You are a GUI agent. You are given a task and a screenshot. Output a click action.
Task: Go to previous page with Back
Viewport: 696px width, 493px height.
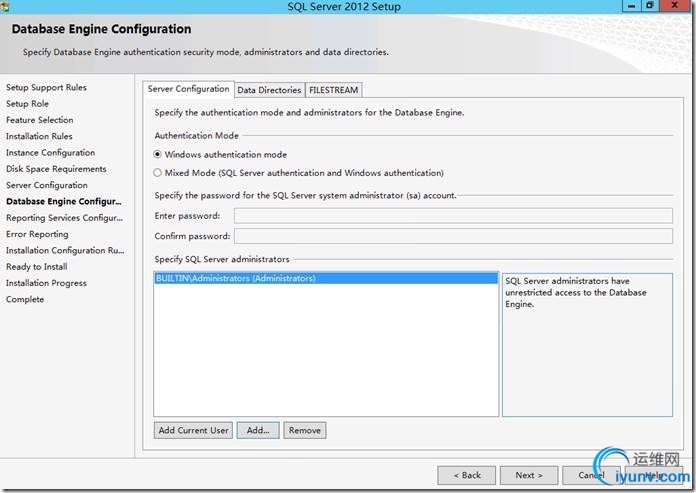click(x=467, y=475)
